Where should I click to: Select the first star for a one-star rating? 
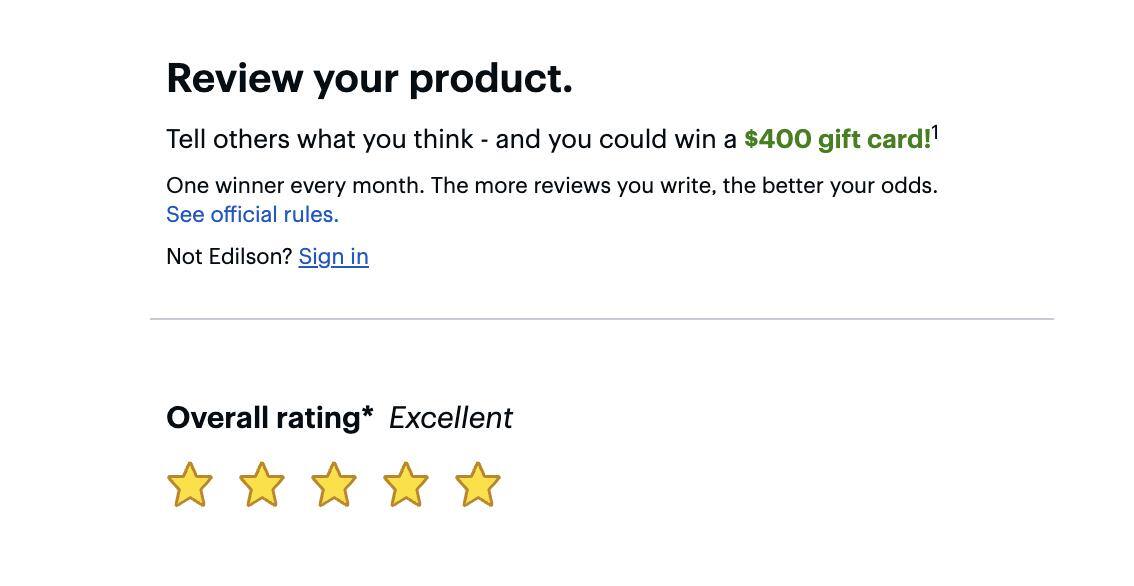click(189, 485)
